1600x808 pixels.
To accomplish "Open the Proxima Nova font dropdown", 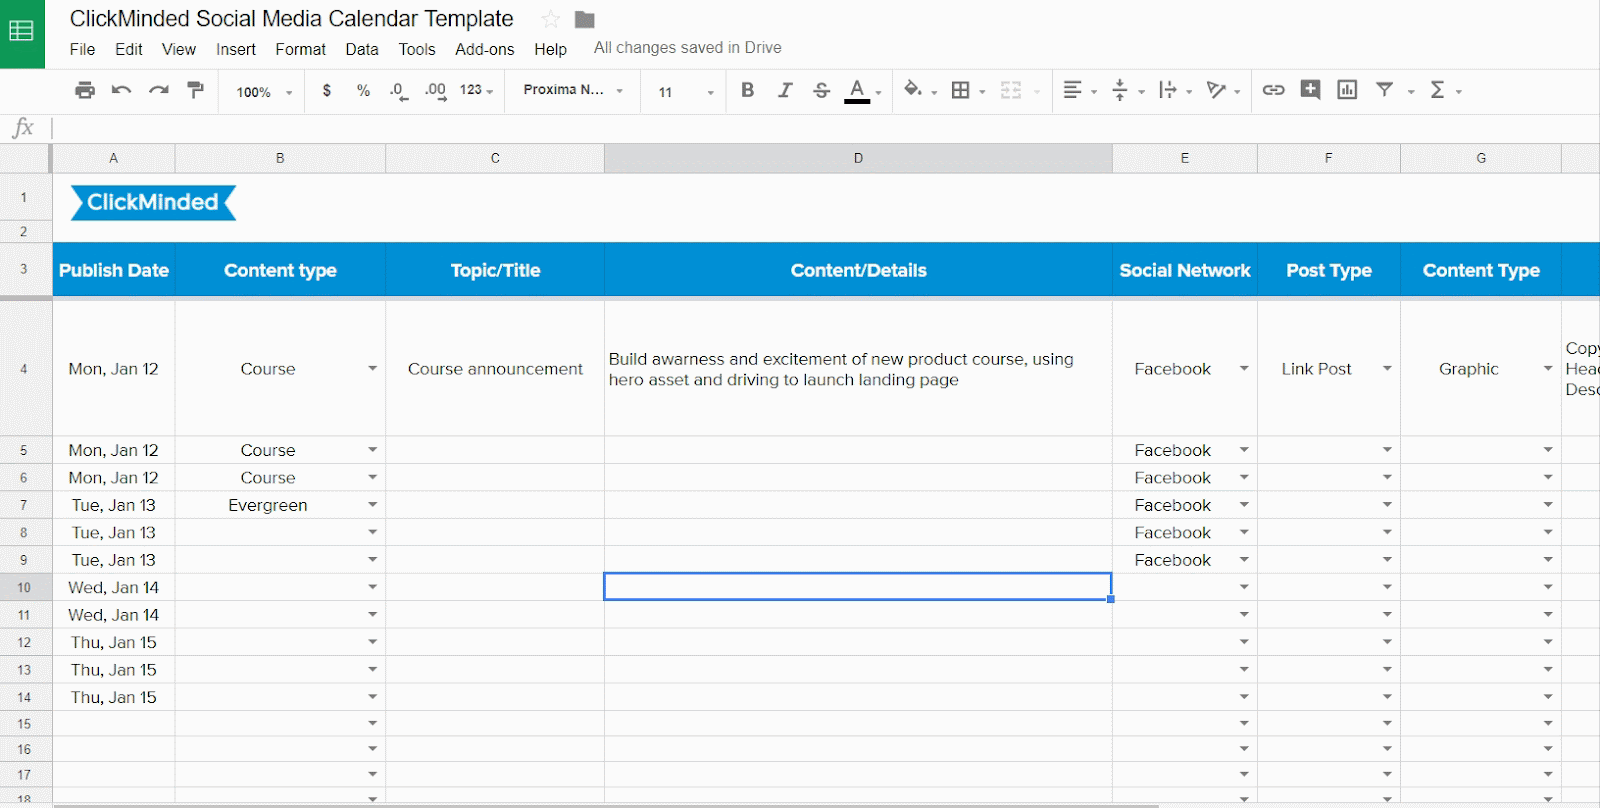I will click(x=573, y=90).
